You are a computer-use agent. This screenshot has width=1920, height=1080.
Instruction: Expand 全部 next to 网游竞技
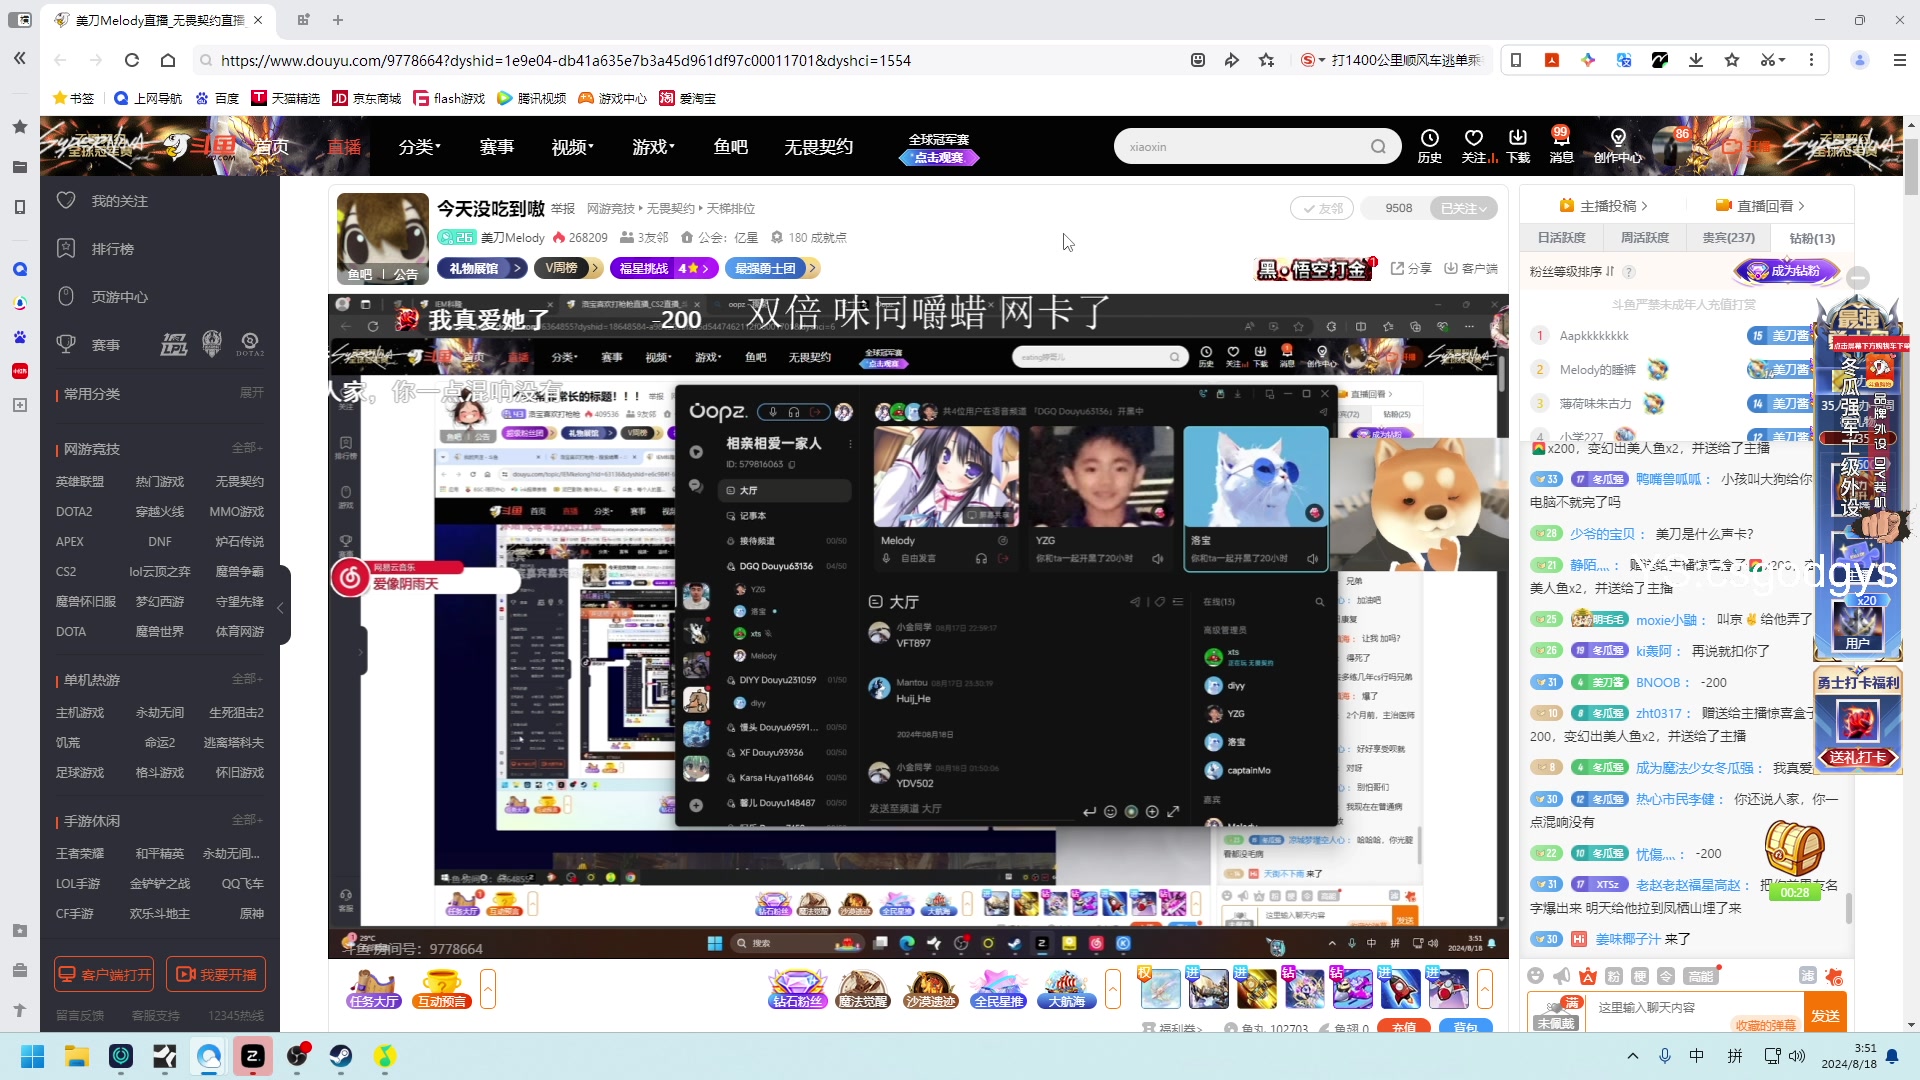coord(247,448)
